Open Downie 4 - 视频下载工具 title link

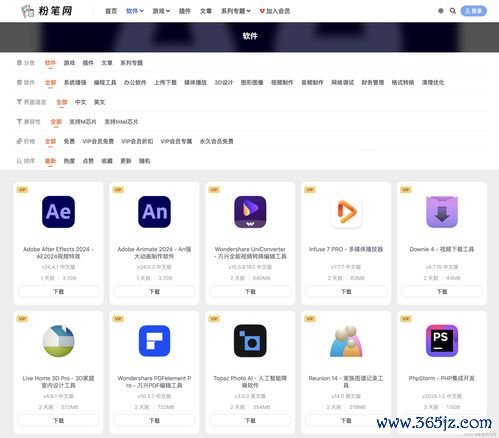coord(442,249)
